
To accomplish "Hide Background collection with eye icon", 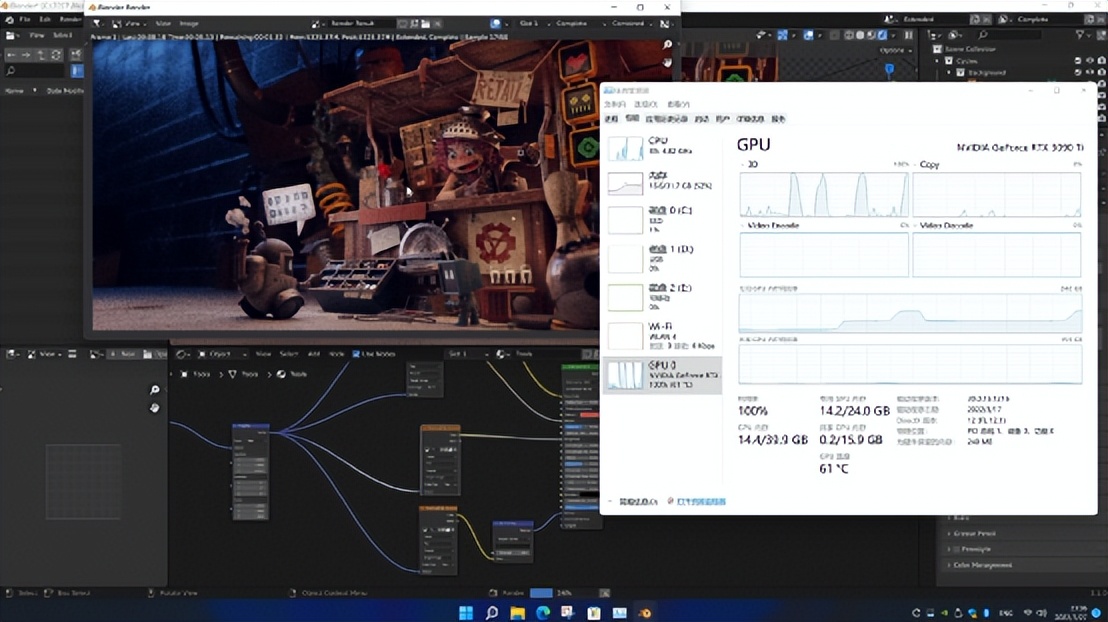I will click(1089, 72).
